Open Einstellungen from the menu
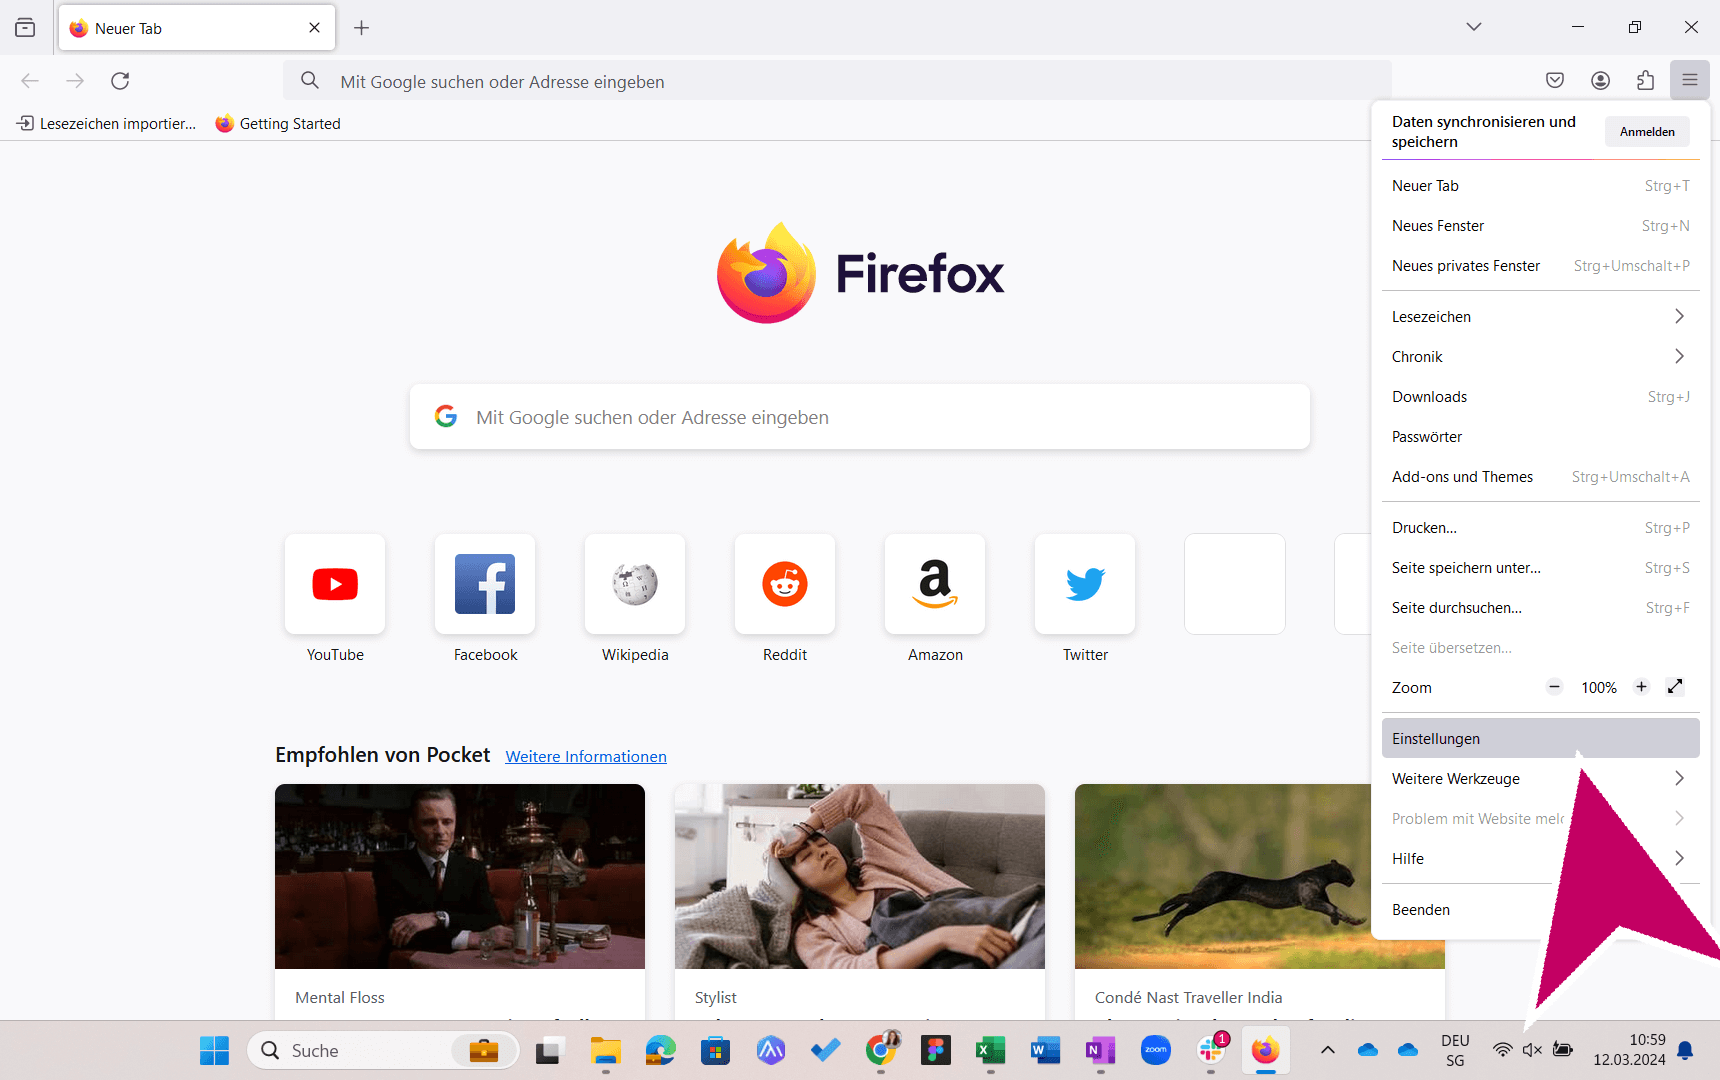Image resolution: width=1720 pixels, height=1080 pixels. pos(1540,739)
